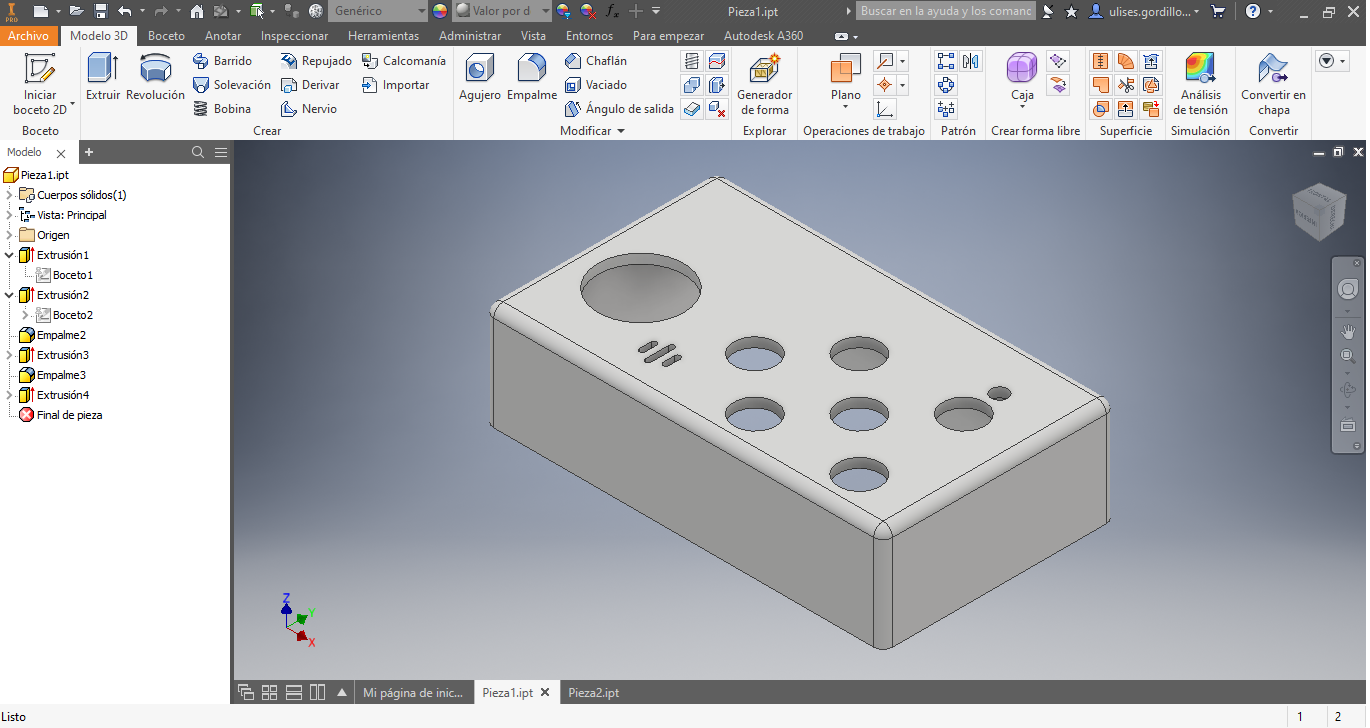Click the Bobina coil tool
The image size is (1370, 728).
(221, 109)
